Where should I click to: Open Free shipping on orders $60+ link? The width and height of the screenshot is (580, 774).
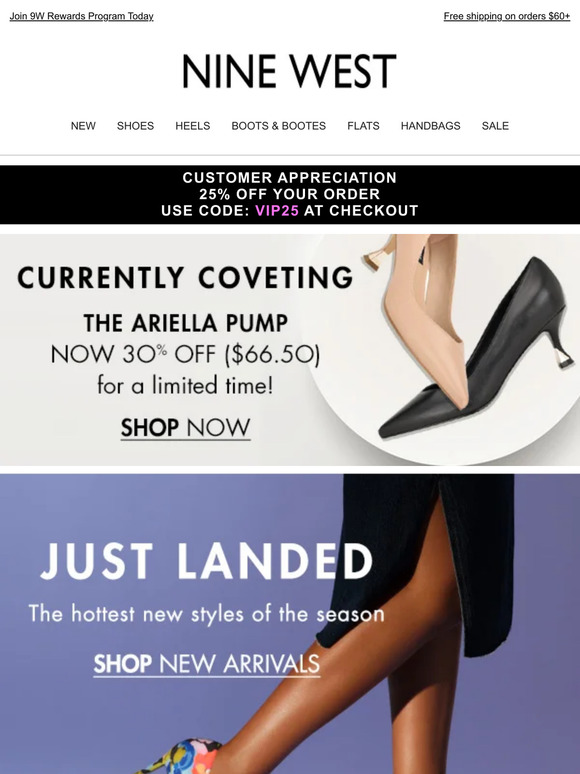click(x=507, y=16)
